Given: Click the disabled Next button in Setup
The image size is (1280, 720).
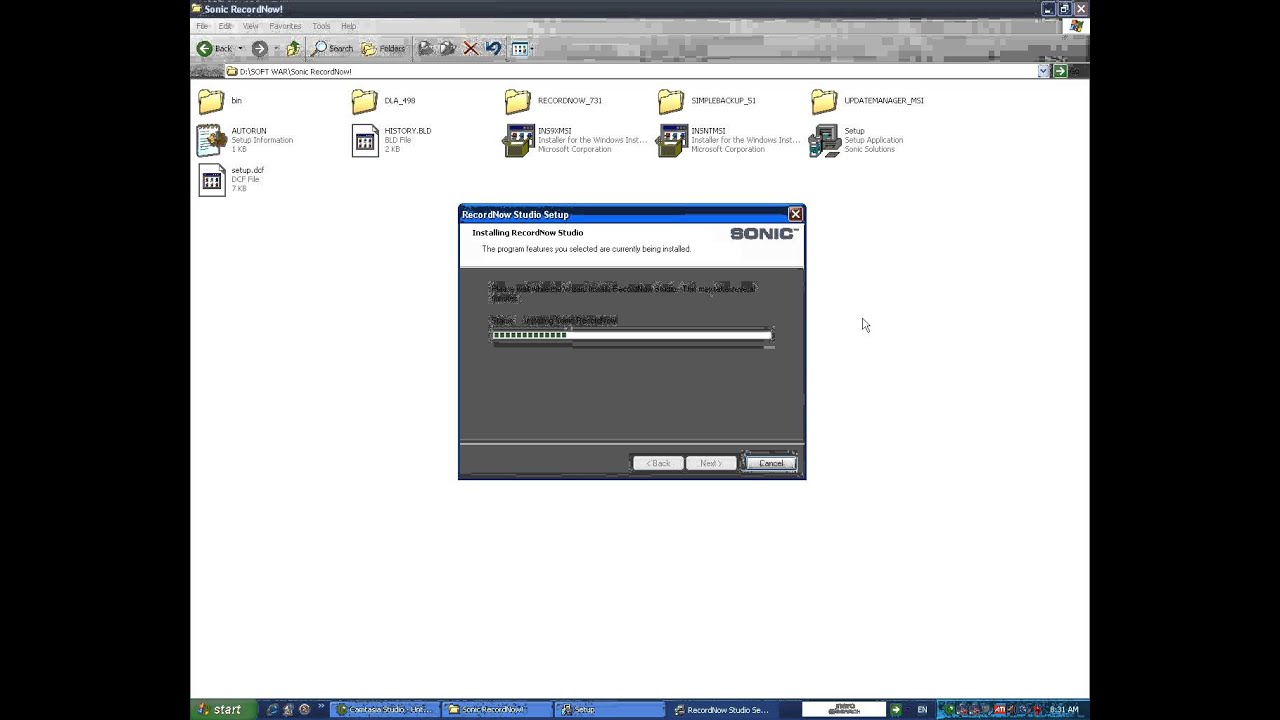Looking at the screenshot, I should click(x=711, y=463).
